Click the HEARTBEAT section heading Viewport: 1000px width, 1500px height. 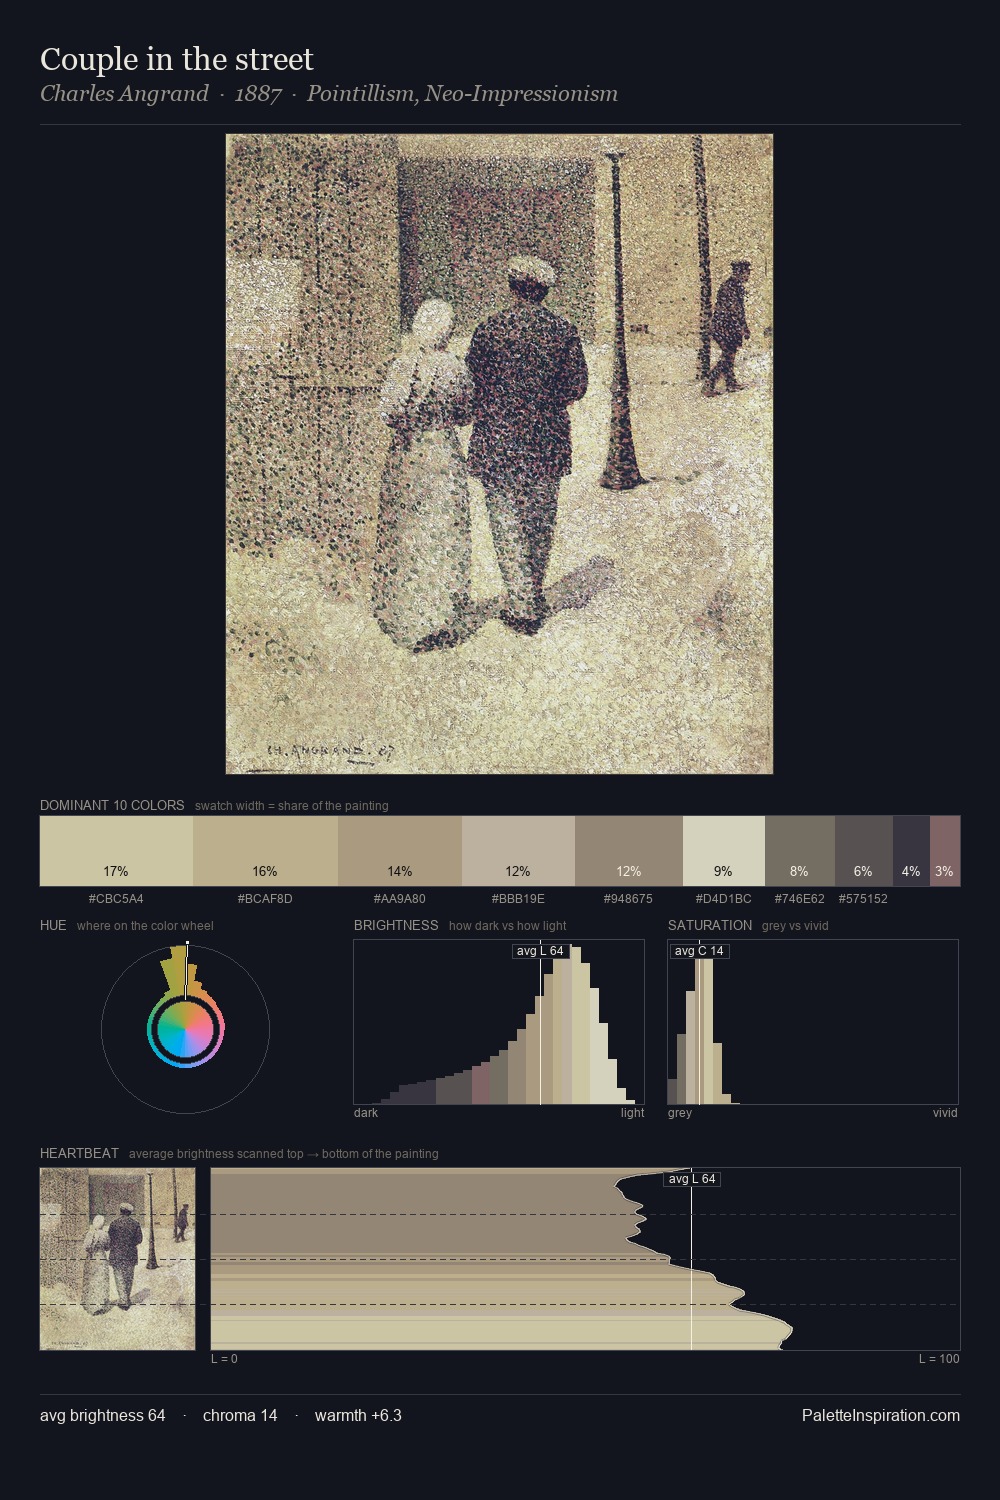(x=79, y=1153)
